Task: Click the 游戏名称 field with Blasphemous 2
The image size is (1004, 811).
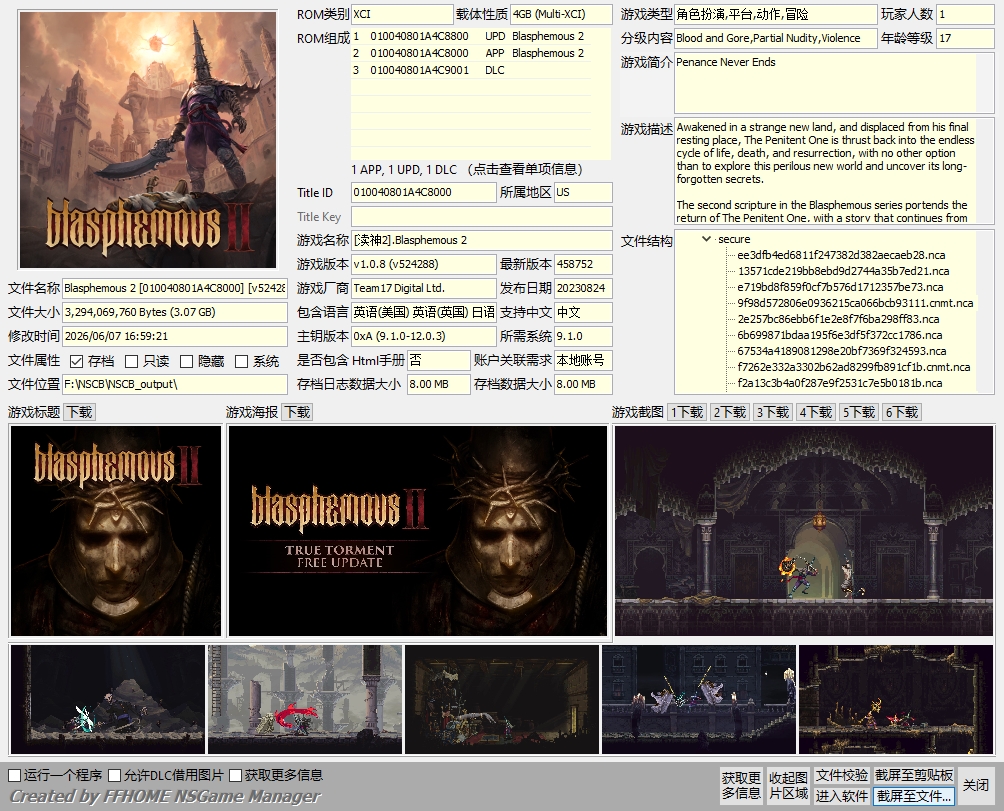Action: [x=482, y=240]
